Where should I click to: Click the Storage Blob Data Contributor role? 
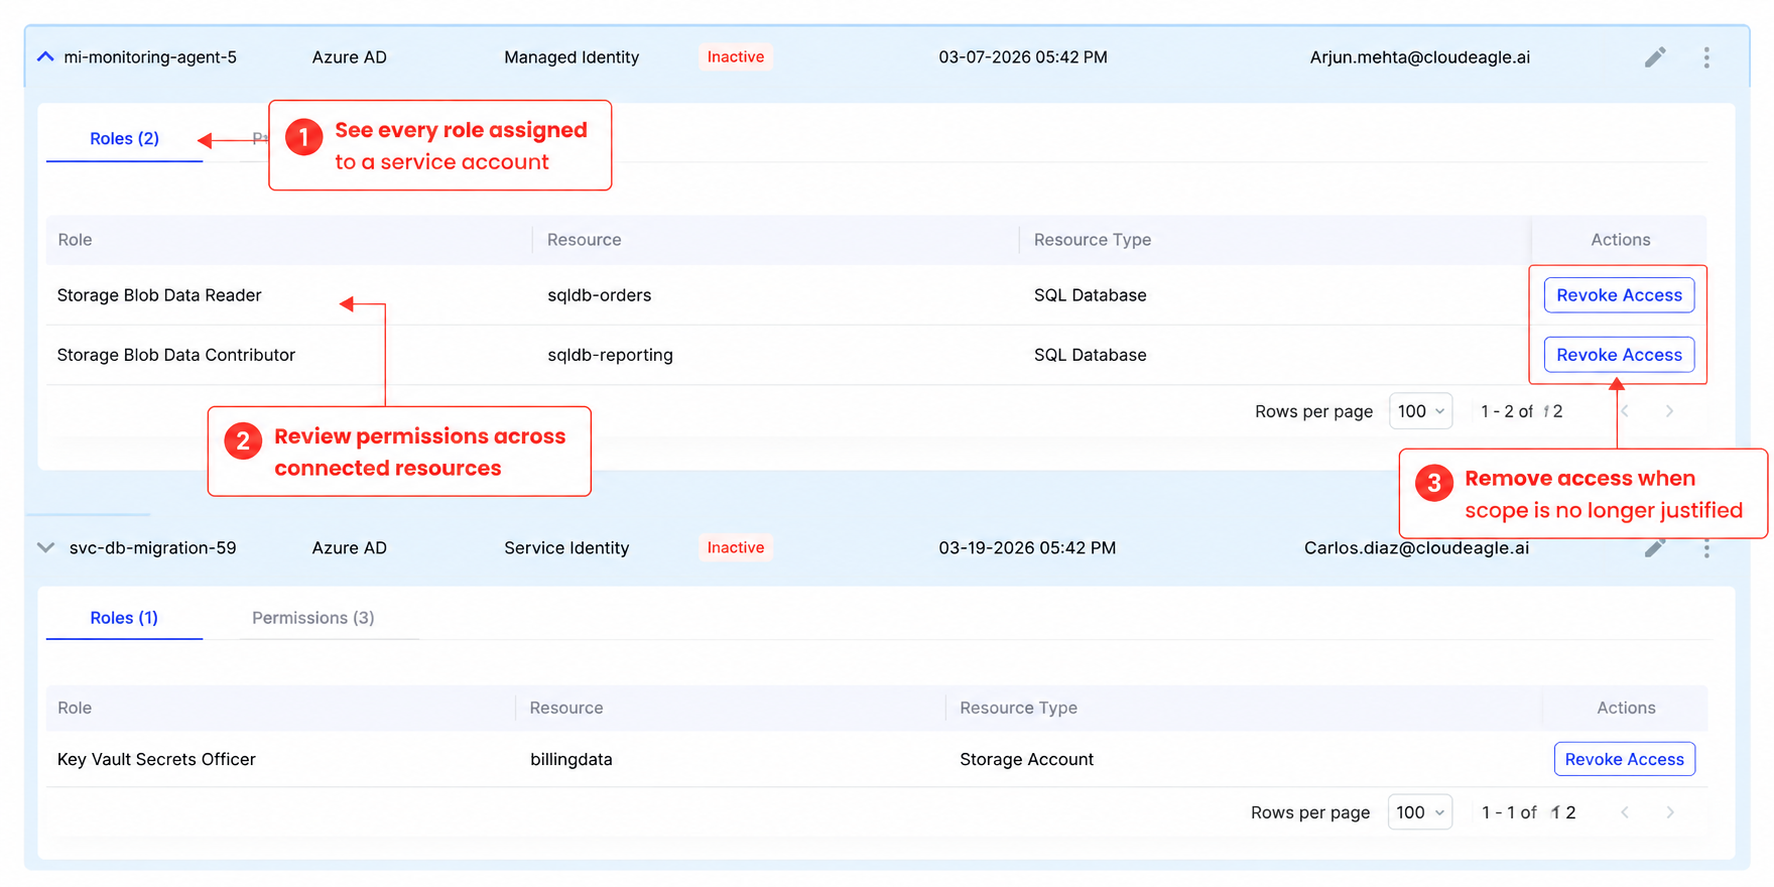pos(176,355)
